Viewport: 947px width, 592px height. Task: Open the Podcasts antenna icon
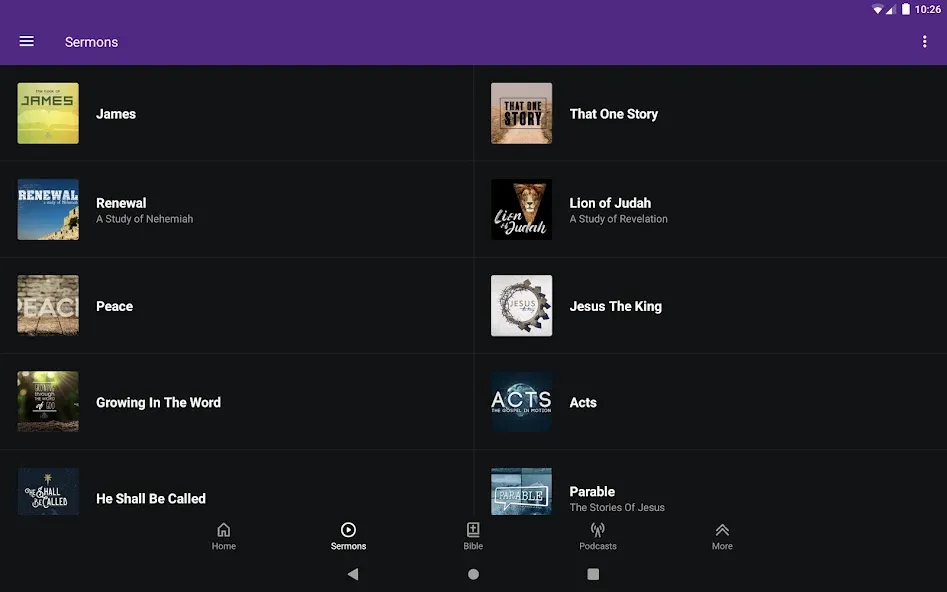[x=598, y=530]
